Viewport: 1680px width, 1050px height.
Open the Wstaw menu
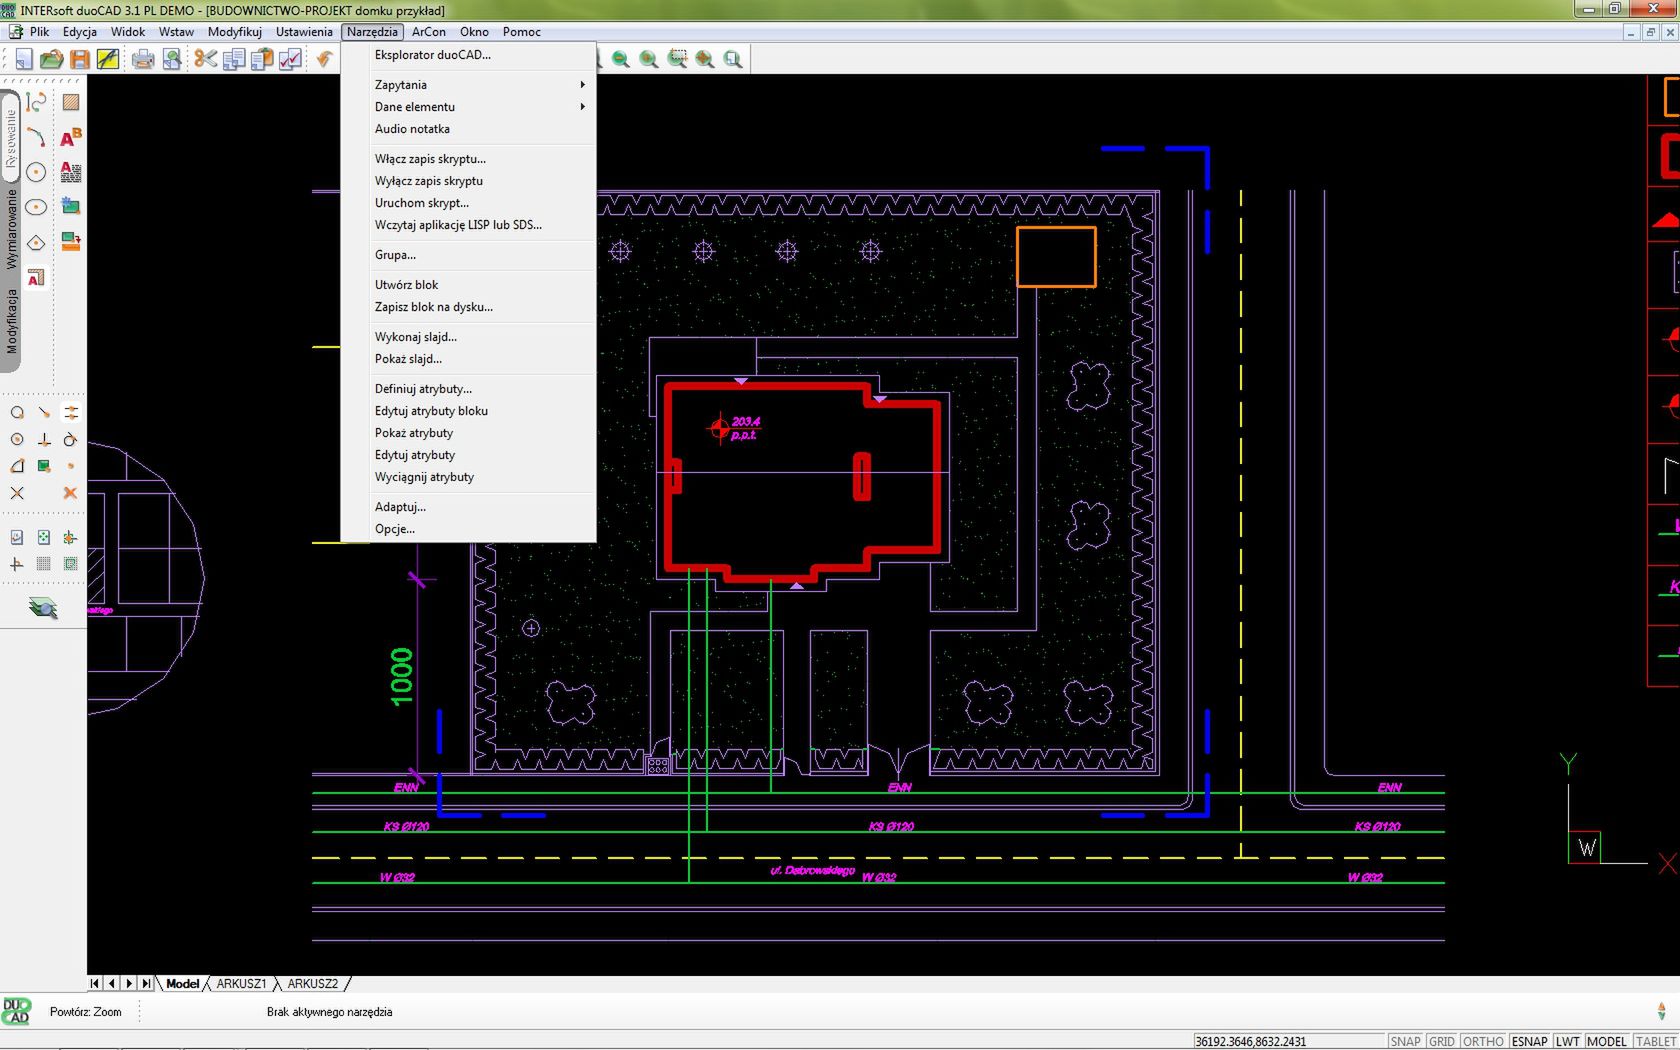click(176, 32)
